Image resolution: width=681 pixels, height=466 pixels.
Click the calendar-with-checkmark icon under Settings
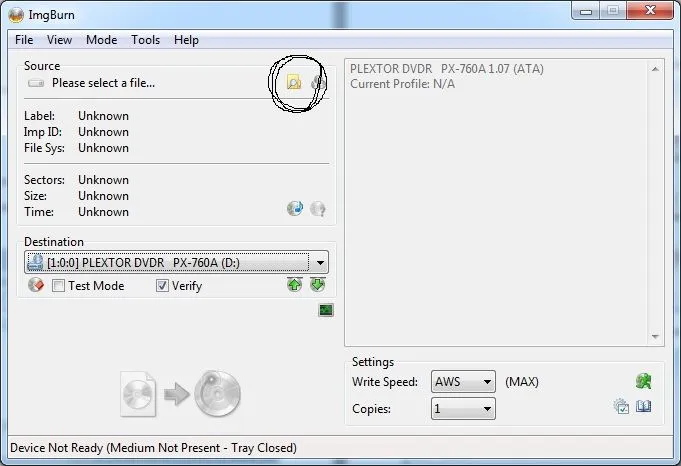pos(621,407)
